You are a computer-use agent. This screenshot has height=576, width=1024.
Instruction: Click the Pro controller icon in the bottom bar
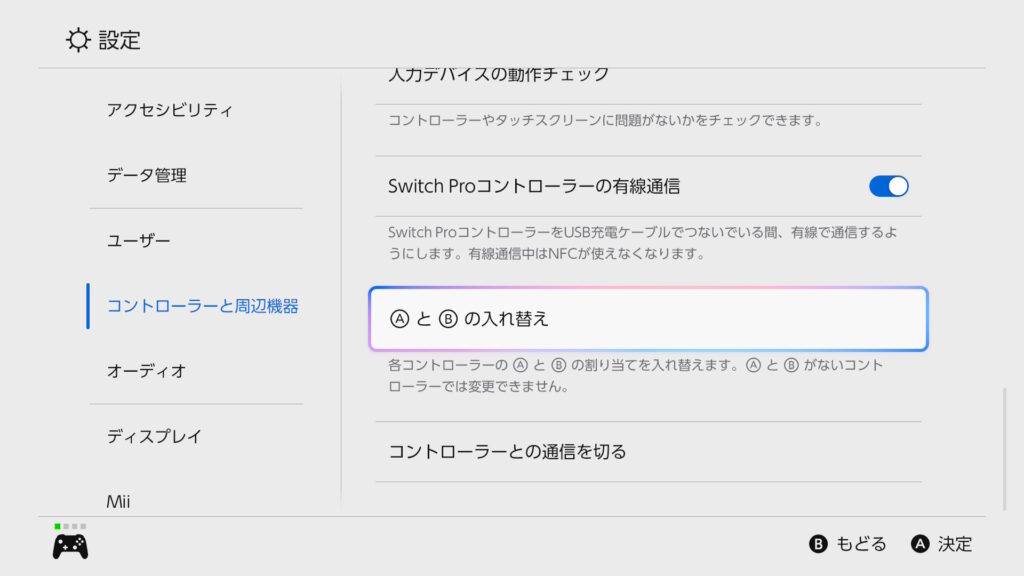coord(70,546)
